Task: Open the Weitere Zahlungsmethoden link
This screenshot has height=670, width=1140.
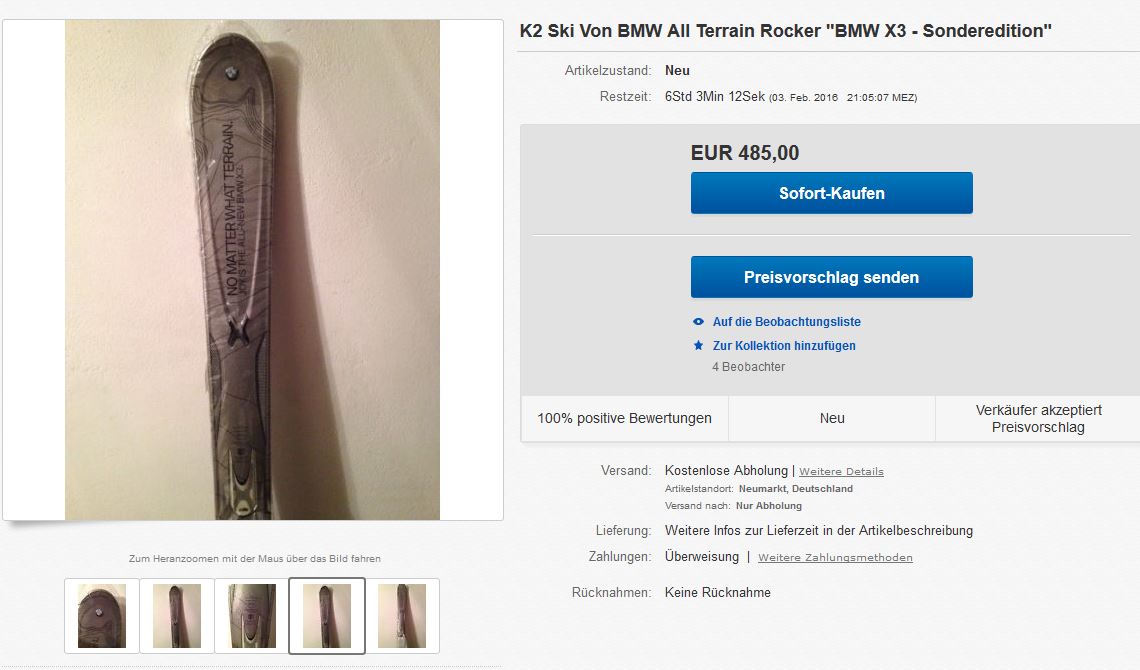Action: 835,557
